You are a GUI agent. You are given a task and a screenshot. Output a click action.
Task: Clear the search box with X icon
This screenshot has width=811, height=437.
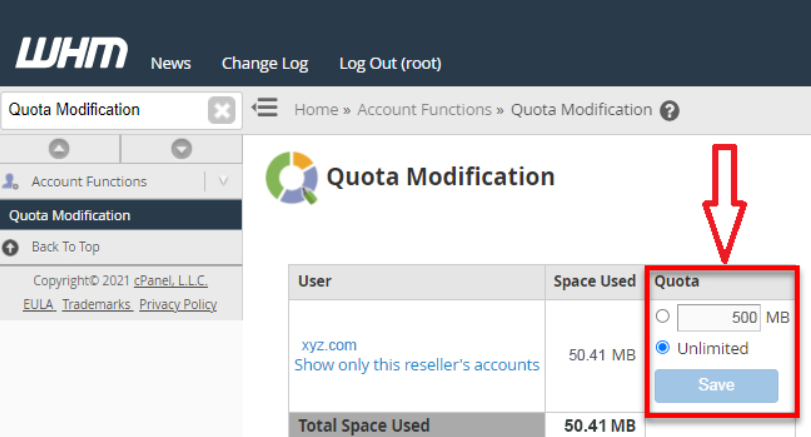pos(221,110)
